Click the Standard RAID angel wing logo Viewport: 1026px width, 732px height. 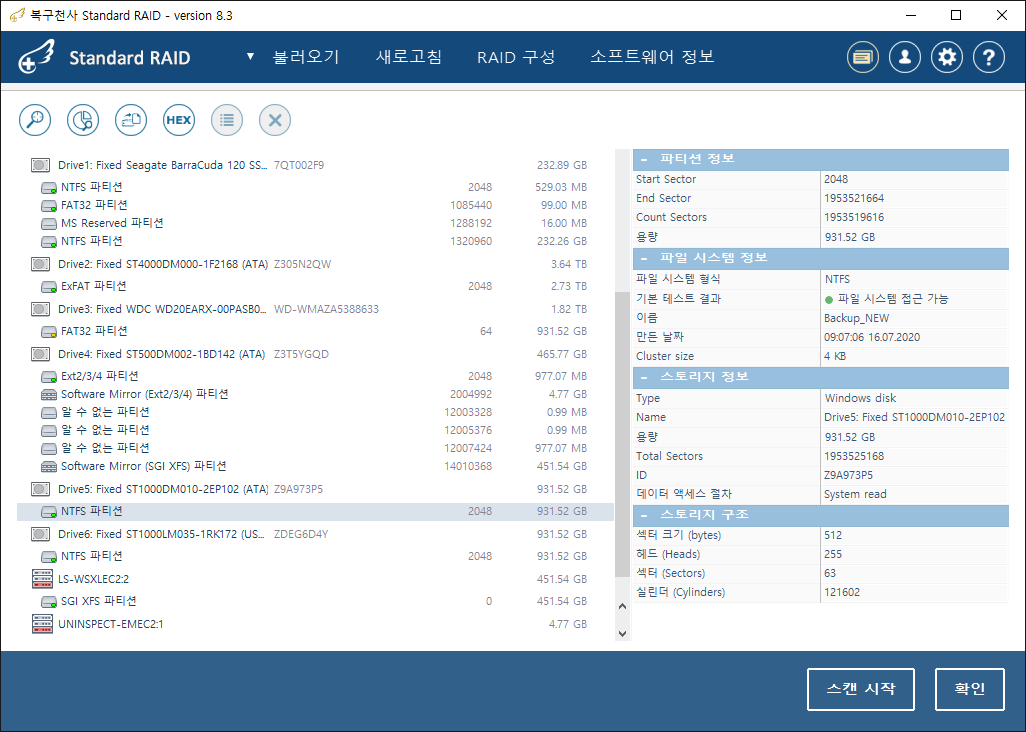37,57
